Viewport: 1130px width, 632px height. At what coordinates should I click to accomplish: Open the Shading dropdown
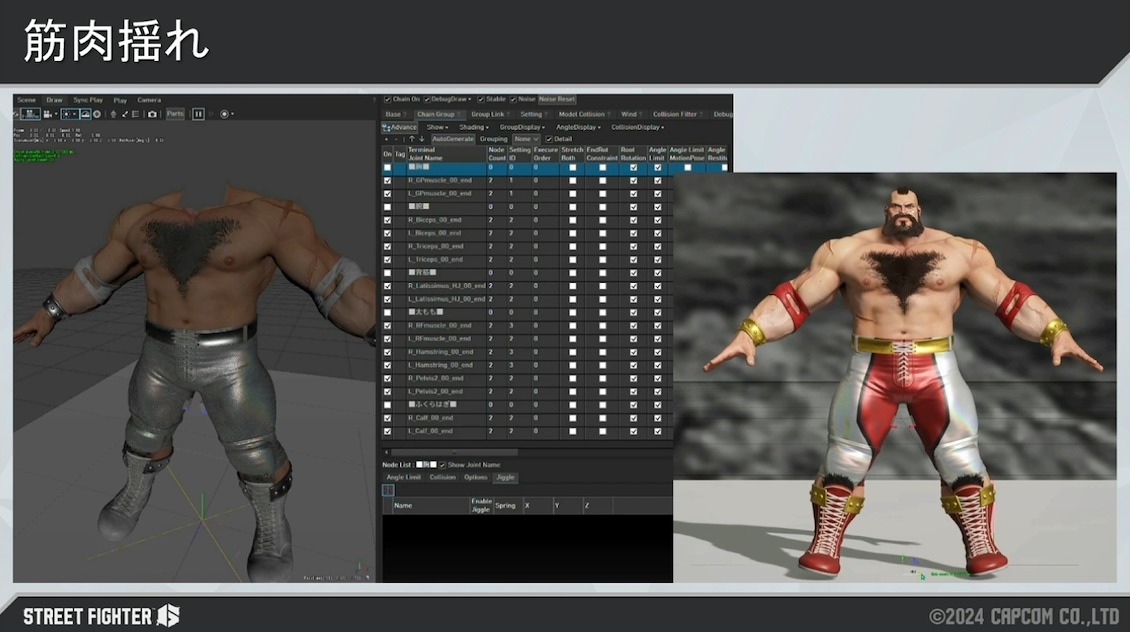pos(473,127)
